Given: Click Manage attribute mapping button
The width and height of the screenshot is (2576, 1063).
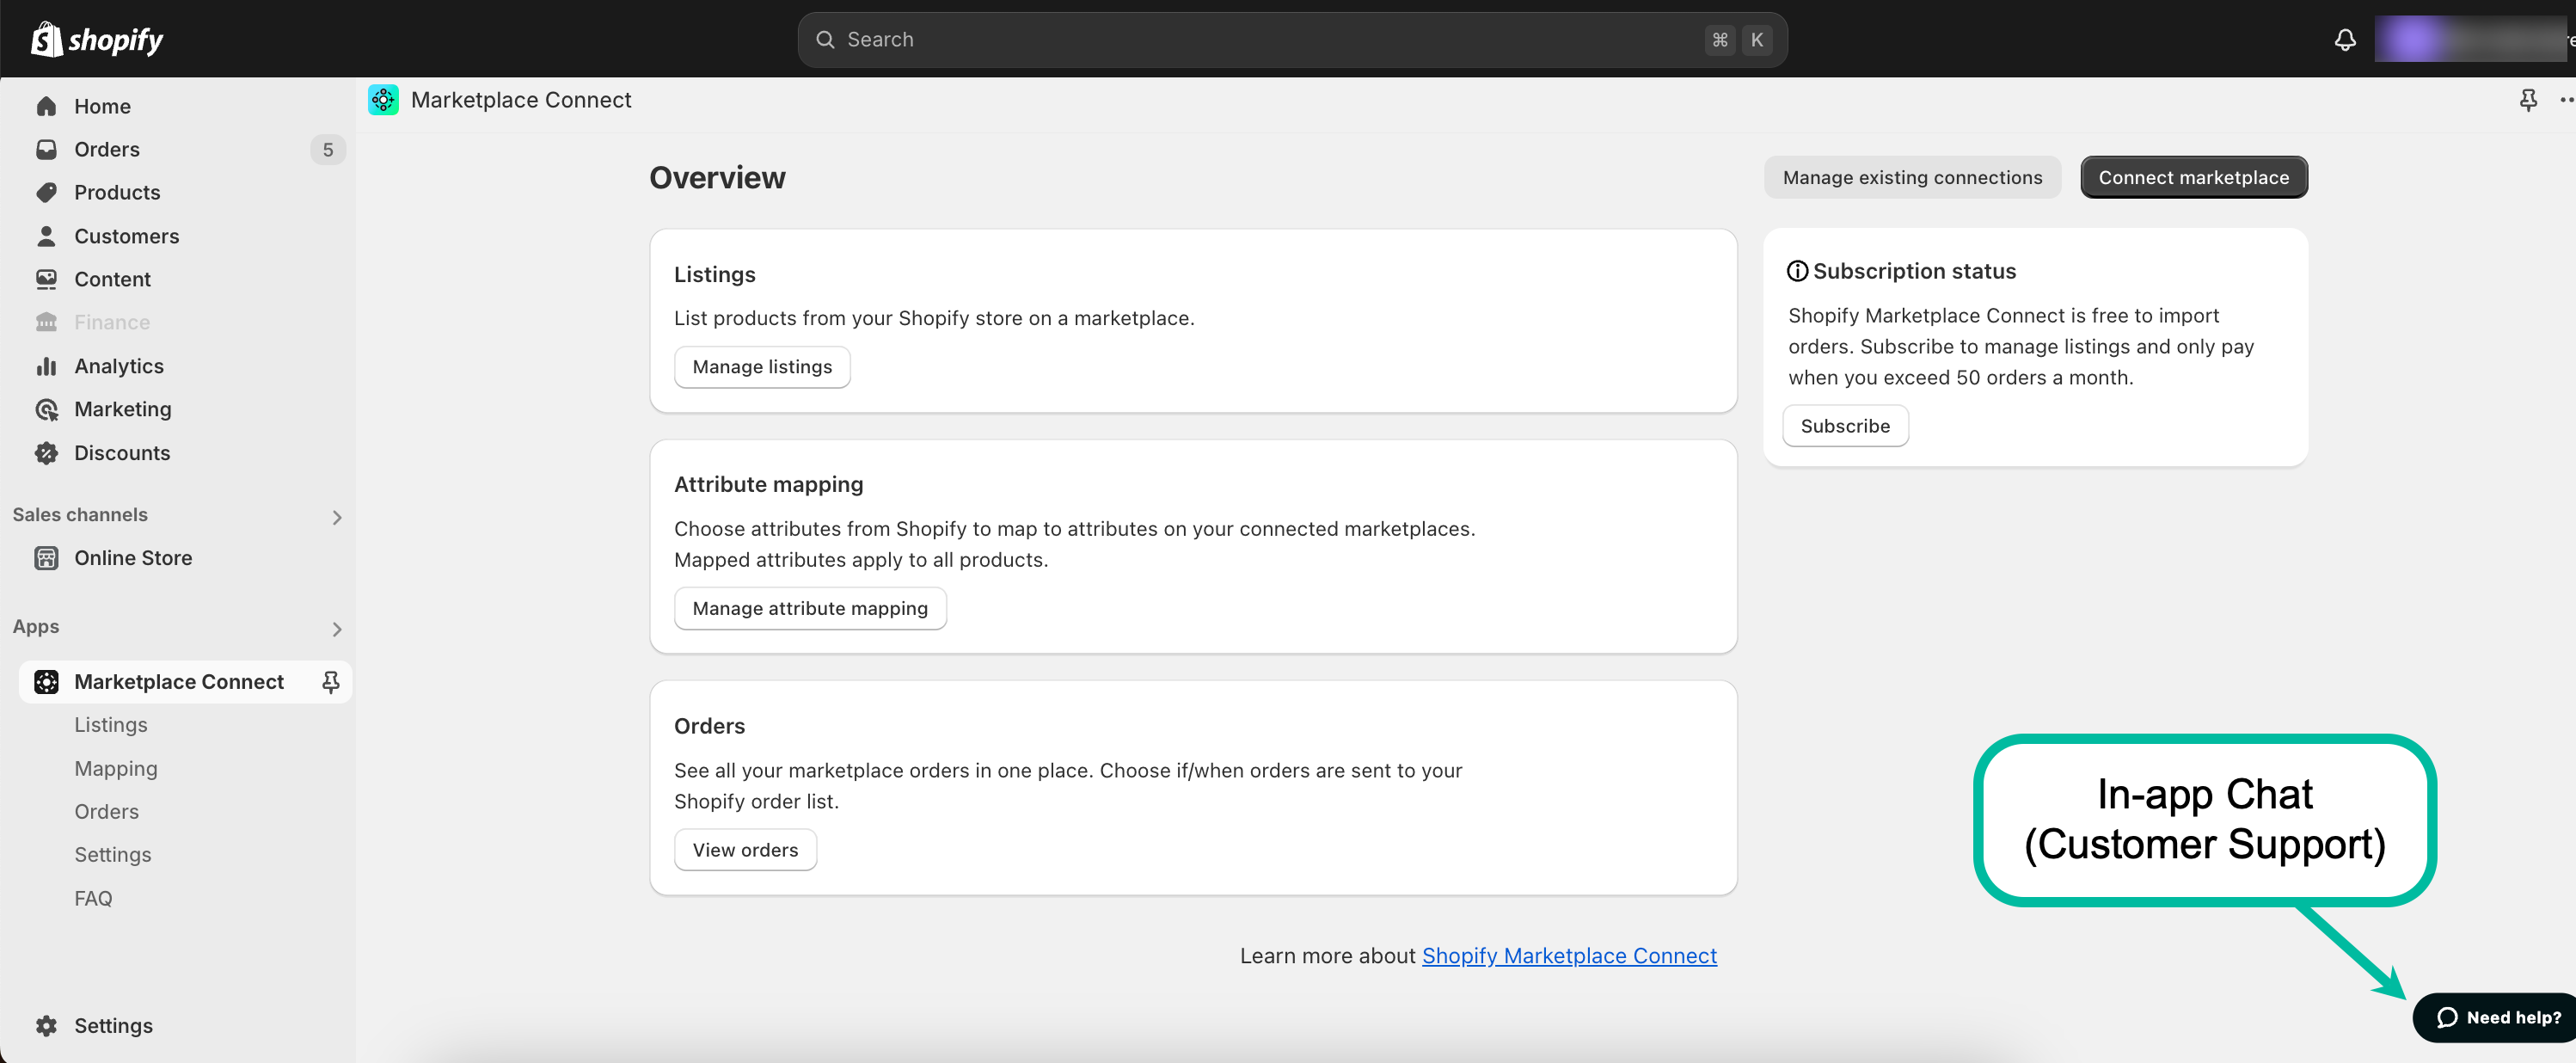Looking at the screenshot, I should pyautogui.click(x=810, y=608).
